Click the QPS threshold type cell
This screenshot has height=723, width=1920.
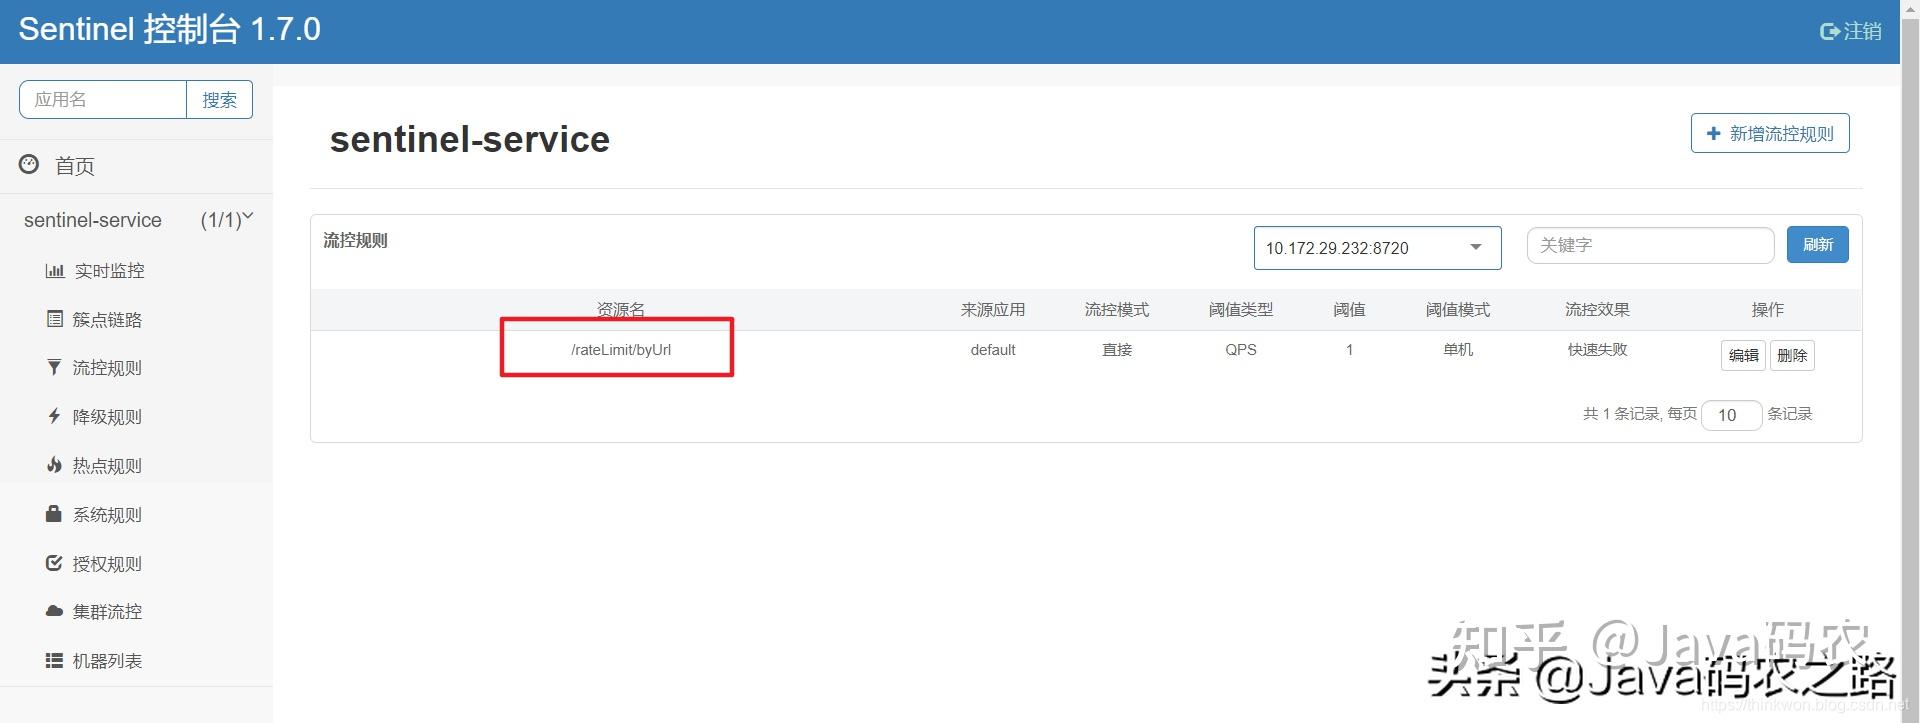tap(1241, 350)
